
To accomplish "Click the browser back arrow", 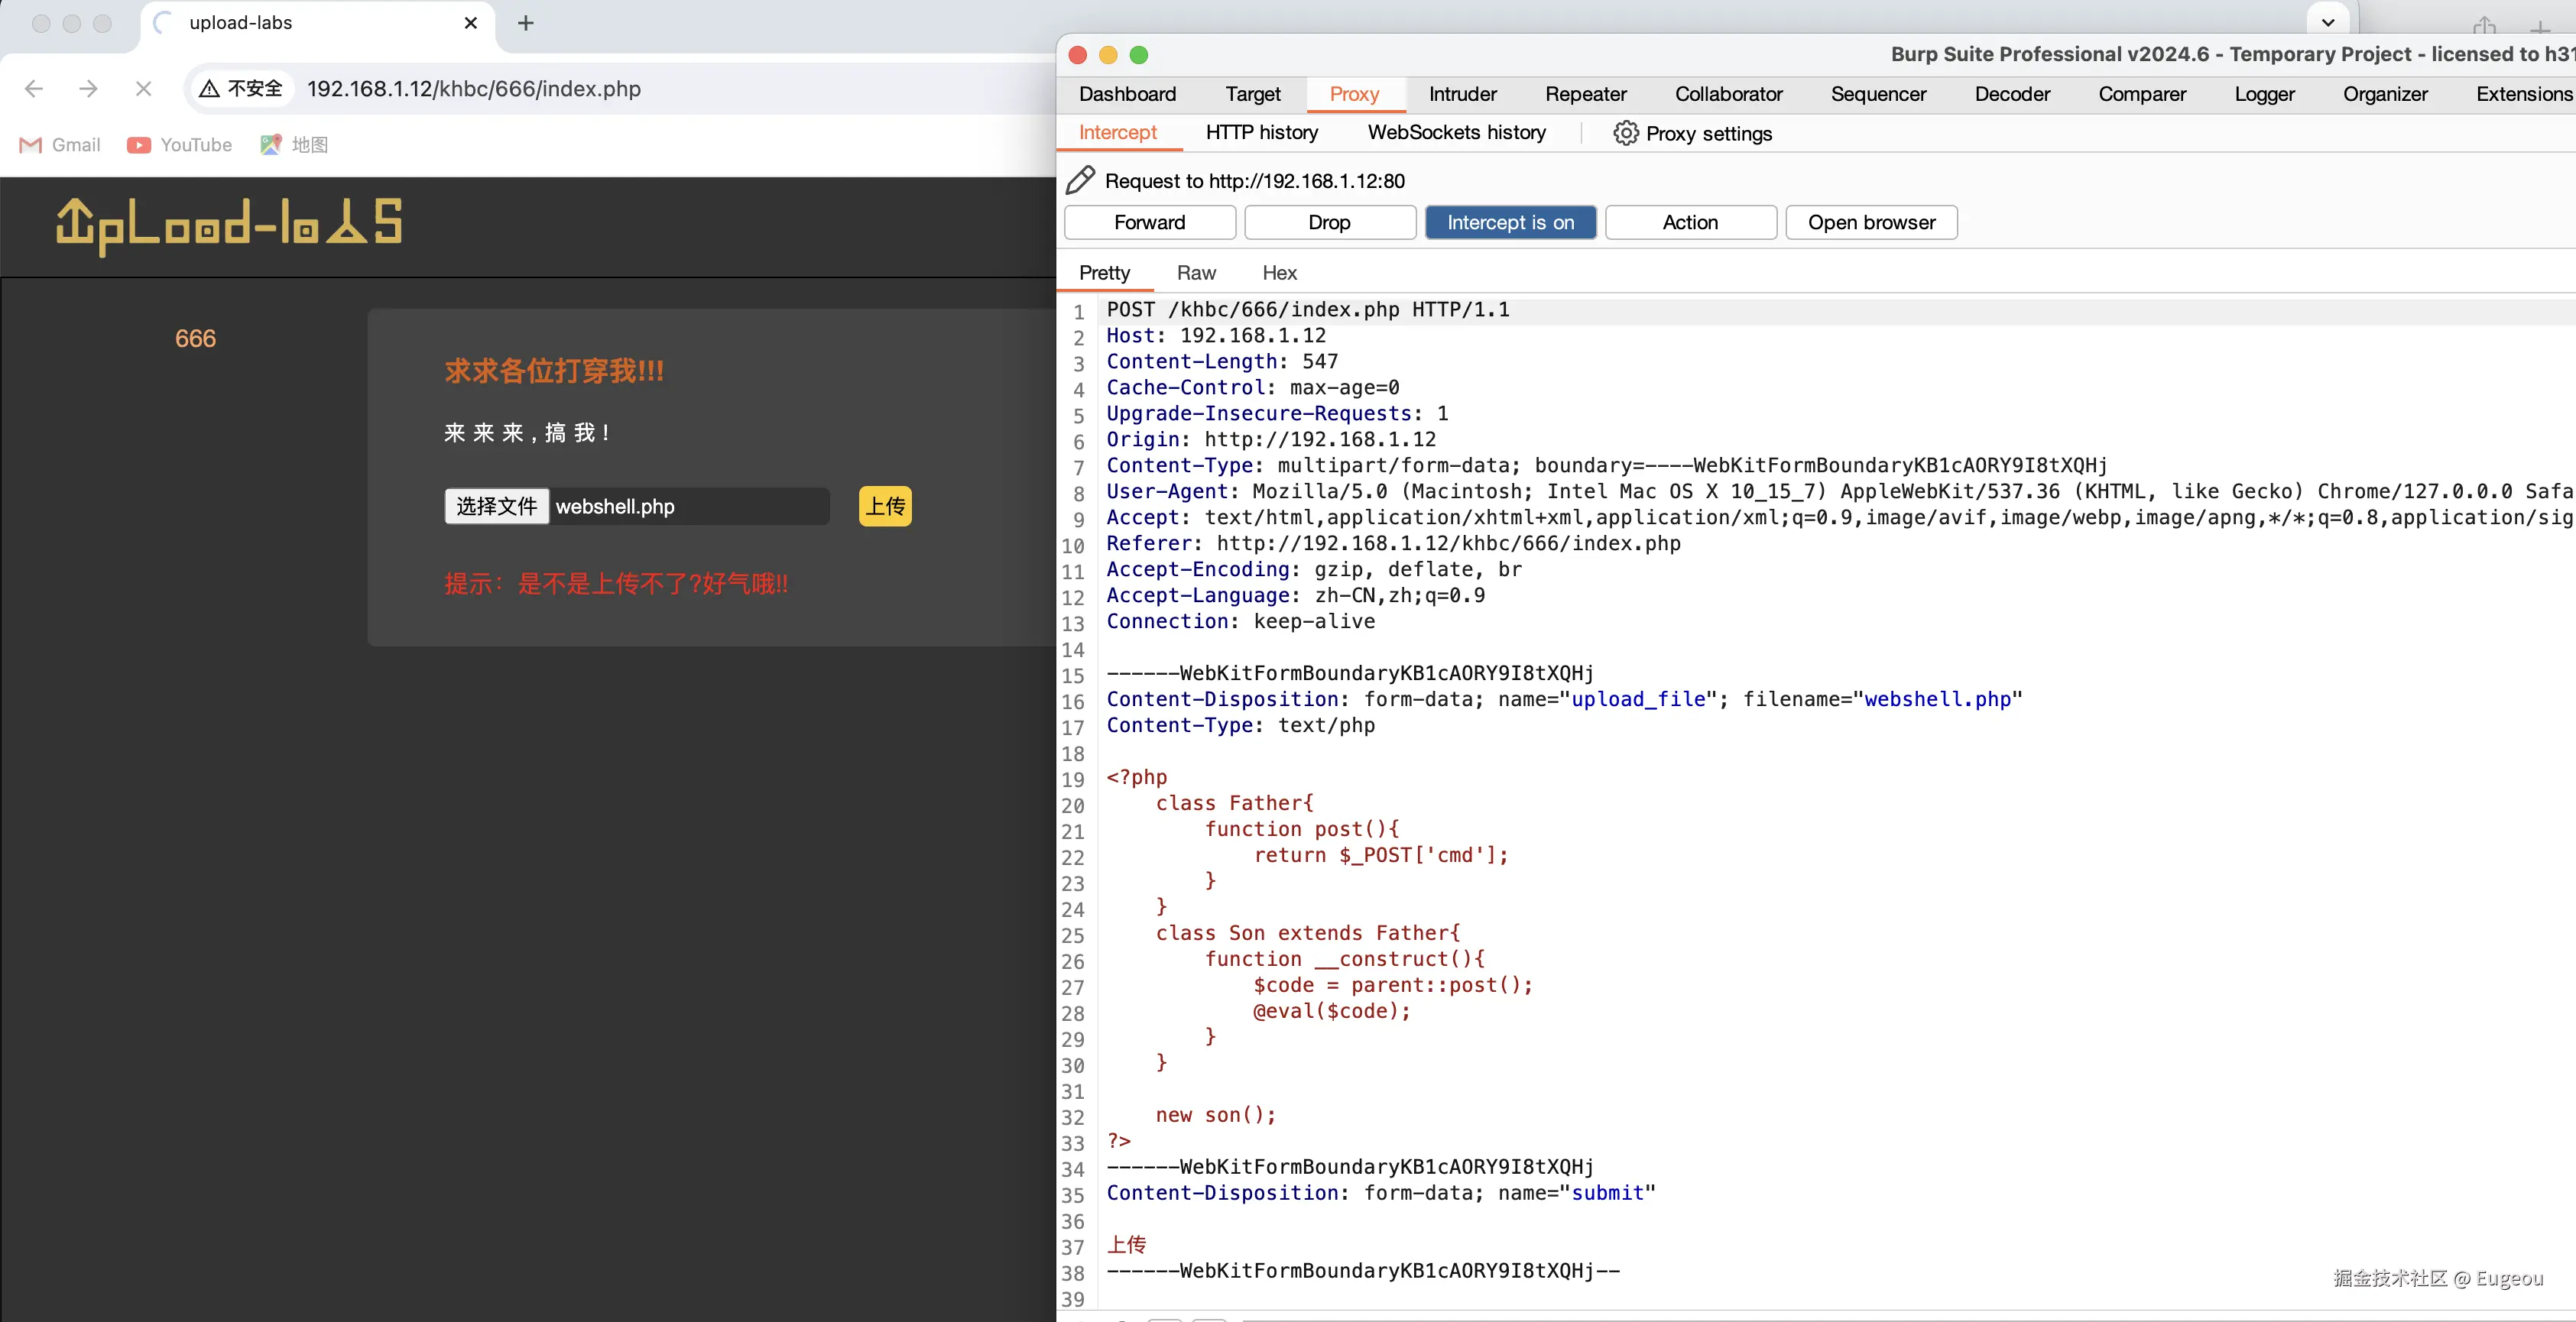I will [34, 89].
